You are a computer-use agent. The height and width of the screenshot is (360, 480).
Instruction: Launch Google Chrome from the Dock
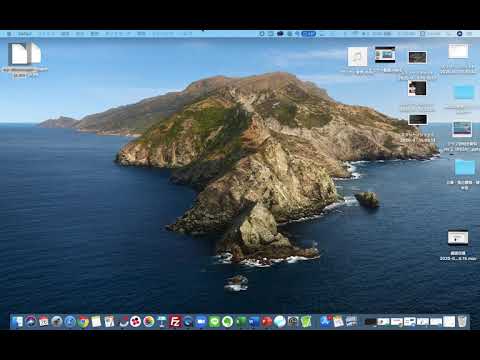(x=83, y=322)
